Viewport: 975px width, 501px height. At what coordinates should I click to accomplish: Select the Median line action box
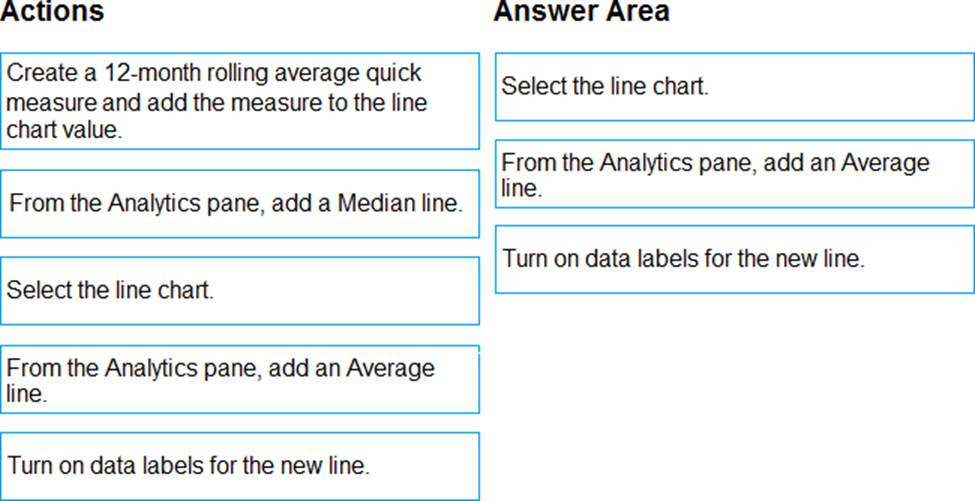(240, 204)
